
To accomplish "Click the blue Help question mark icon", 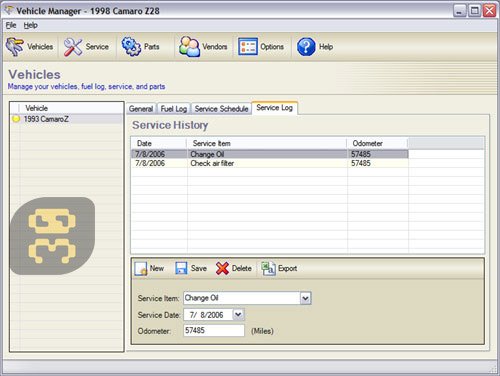I will pos(306,47).
